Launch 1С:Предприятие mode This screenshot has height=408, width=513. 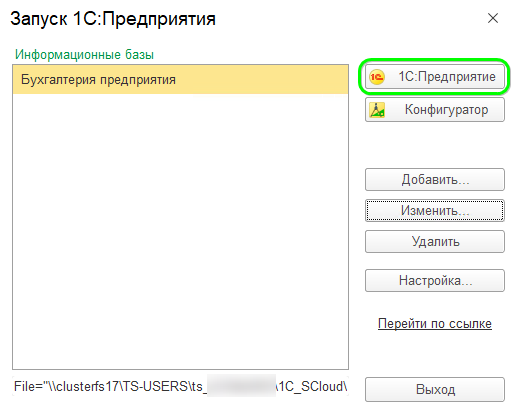point(435,77)
